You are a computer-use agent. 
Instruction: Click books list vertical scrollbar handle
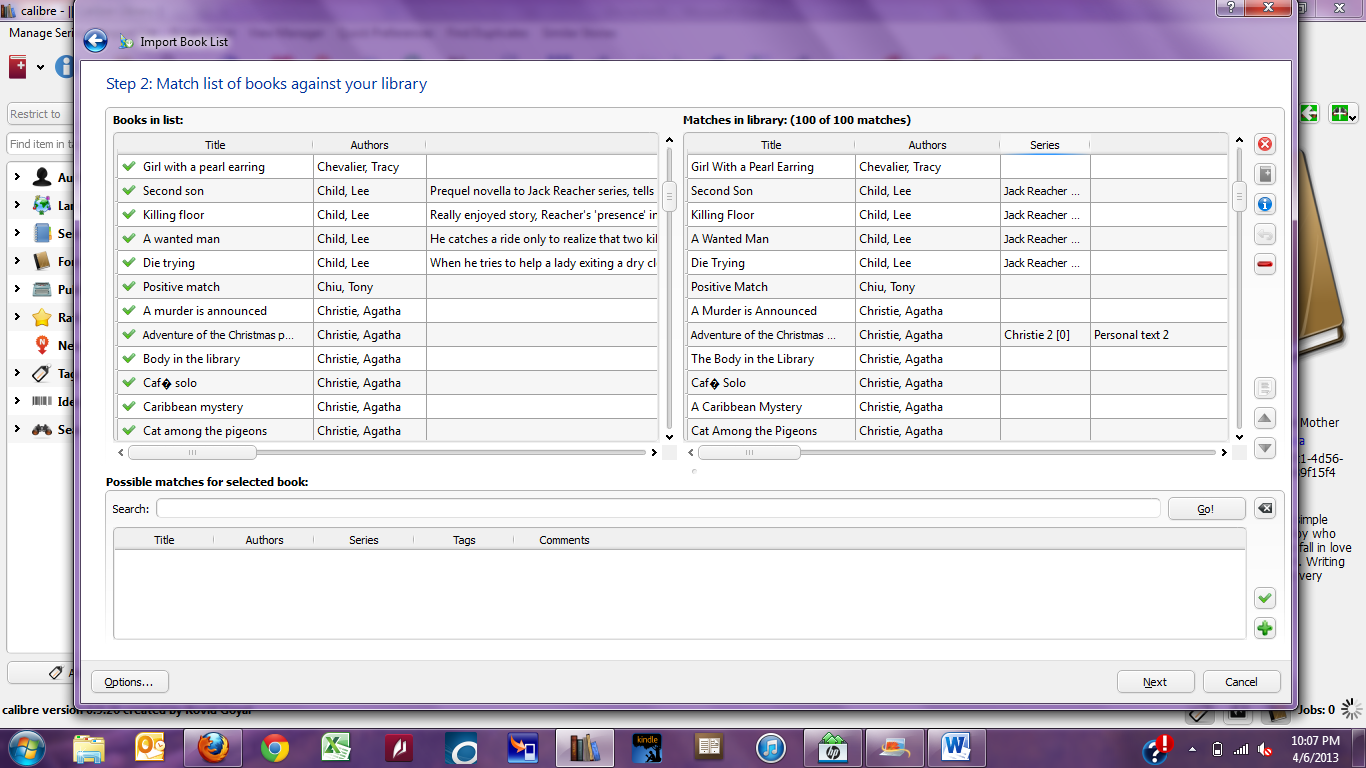click(669, 197)
